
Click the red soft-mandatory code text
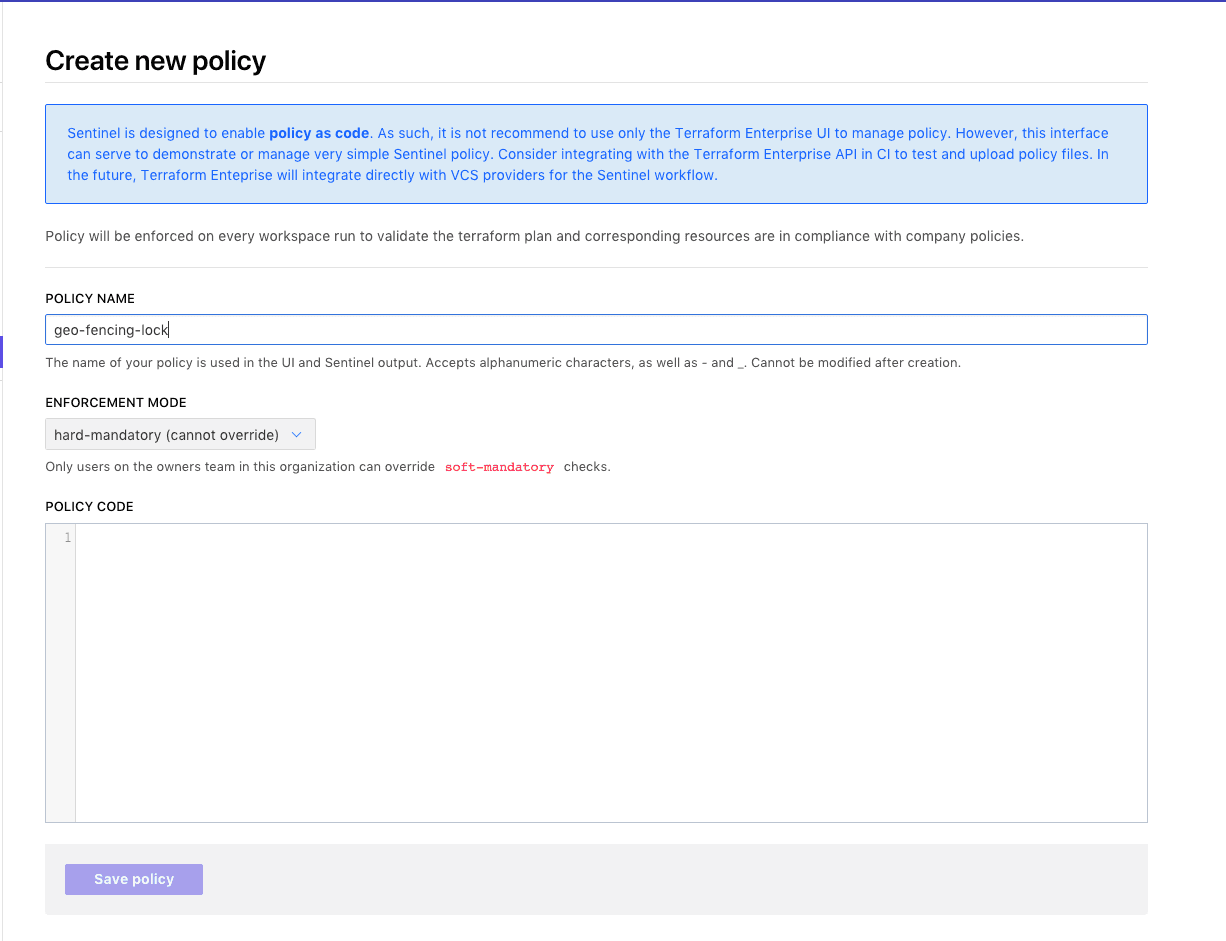coord(499,467)
